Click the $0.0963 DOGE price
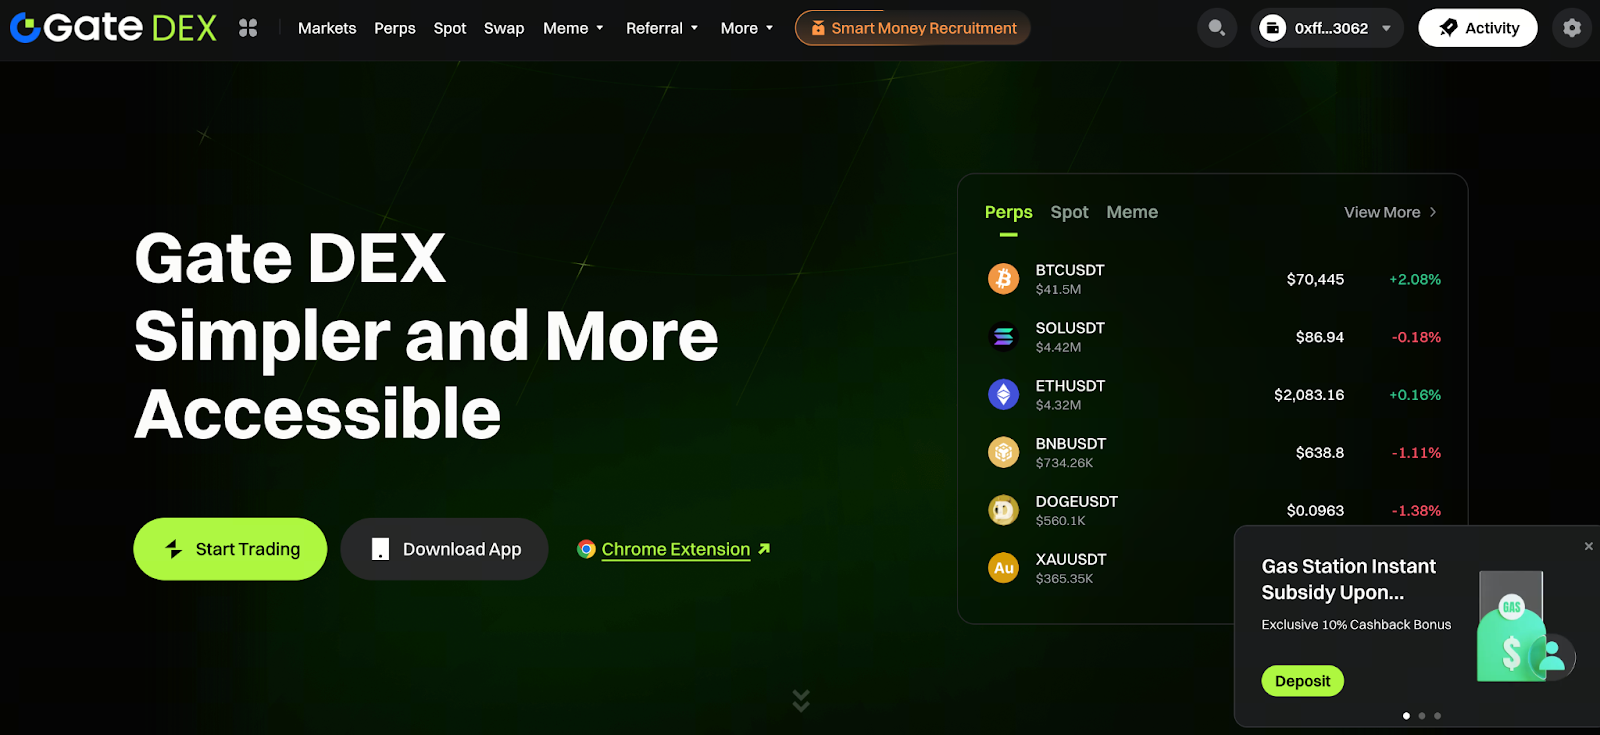Screen dimensions: 1600x735 [1315, 511]
